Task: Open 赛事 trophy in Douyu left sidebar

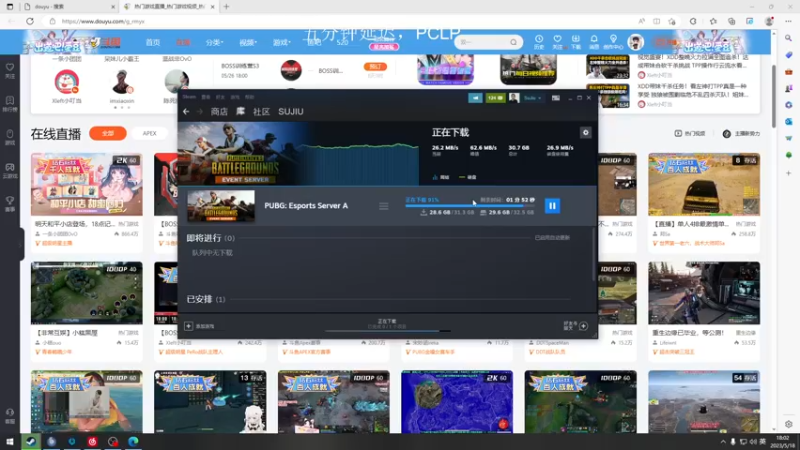Action: tap(10, 204)
